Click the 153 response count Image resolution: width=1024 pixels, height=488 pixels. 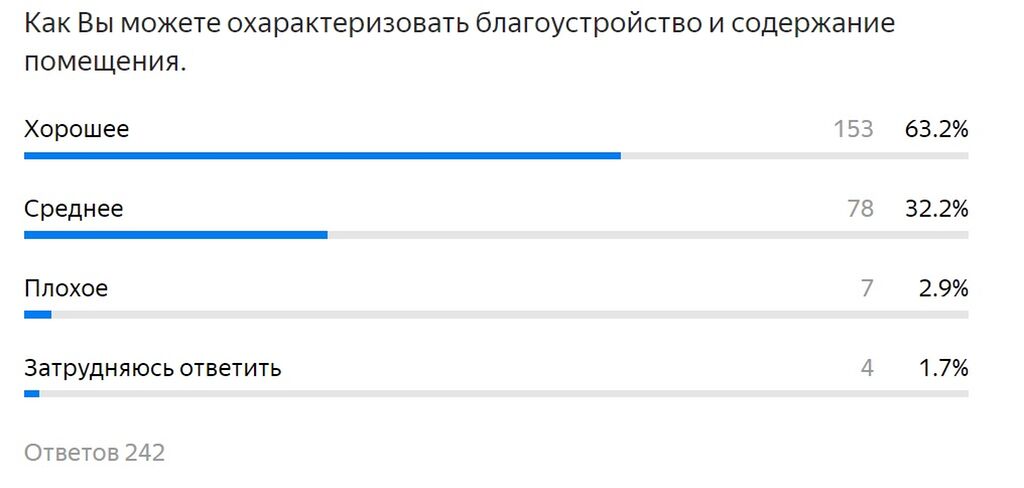click(853, 129)
